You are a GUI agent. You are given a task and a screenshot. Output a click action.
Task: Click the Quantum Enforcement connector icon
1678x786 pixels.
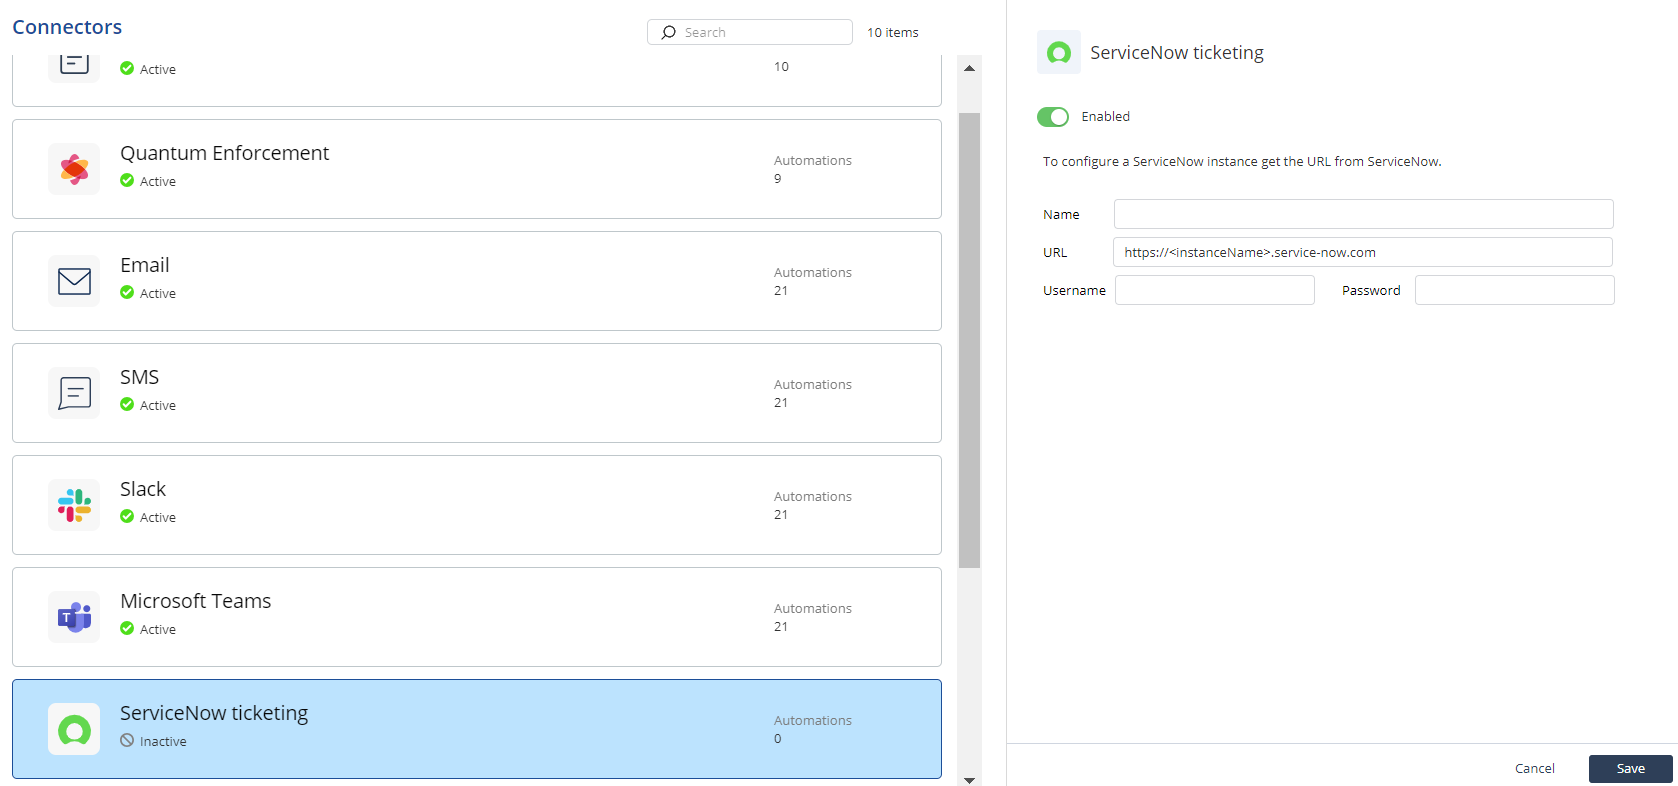[x=74, y=169]
